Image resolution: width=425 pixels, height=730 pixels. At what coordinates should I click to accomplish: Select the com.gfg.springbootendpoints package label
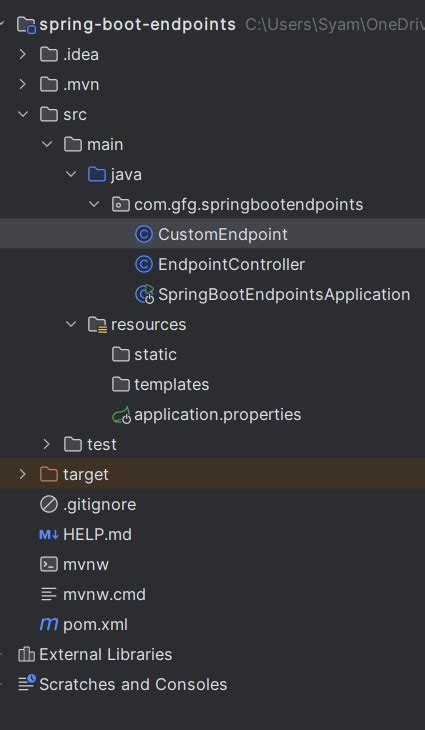point(249,205)
